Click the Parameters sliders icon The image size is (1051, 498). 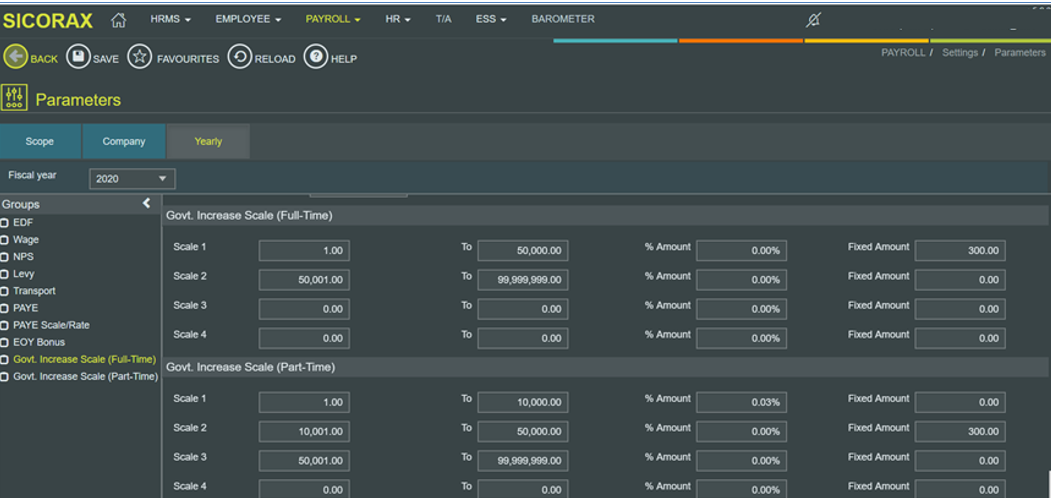coord(15,98)
